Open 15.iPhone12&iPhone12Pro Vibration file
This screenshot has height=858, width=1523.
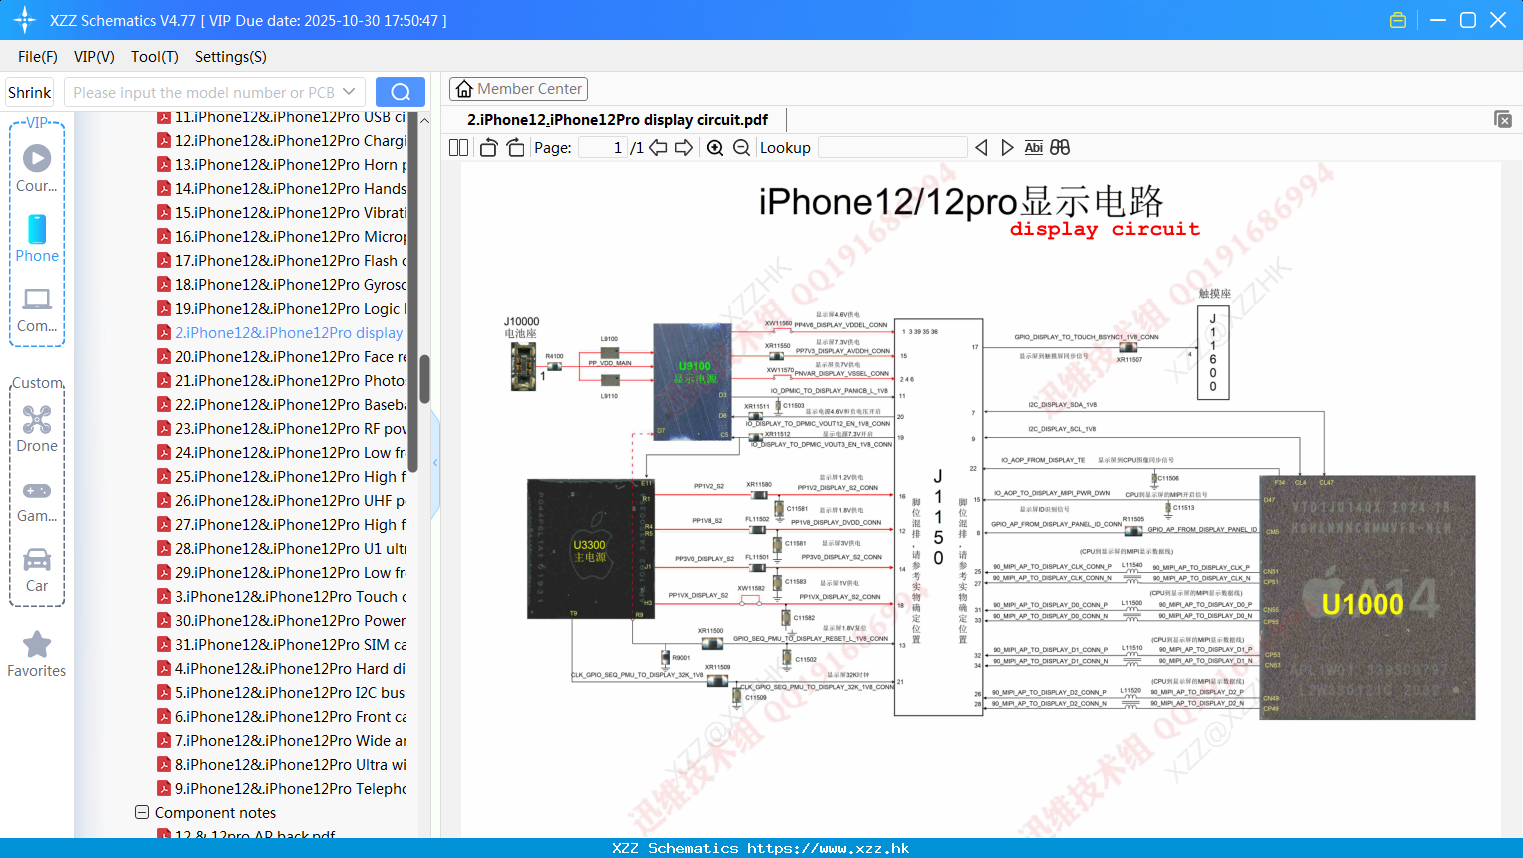tap(282, 213)
